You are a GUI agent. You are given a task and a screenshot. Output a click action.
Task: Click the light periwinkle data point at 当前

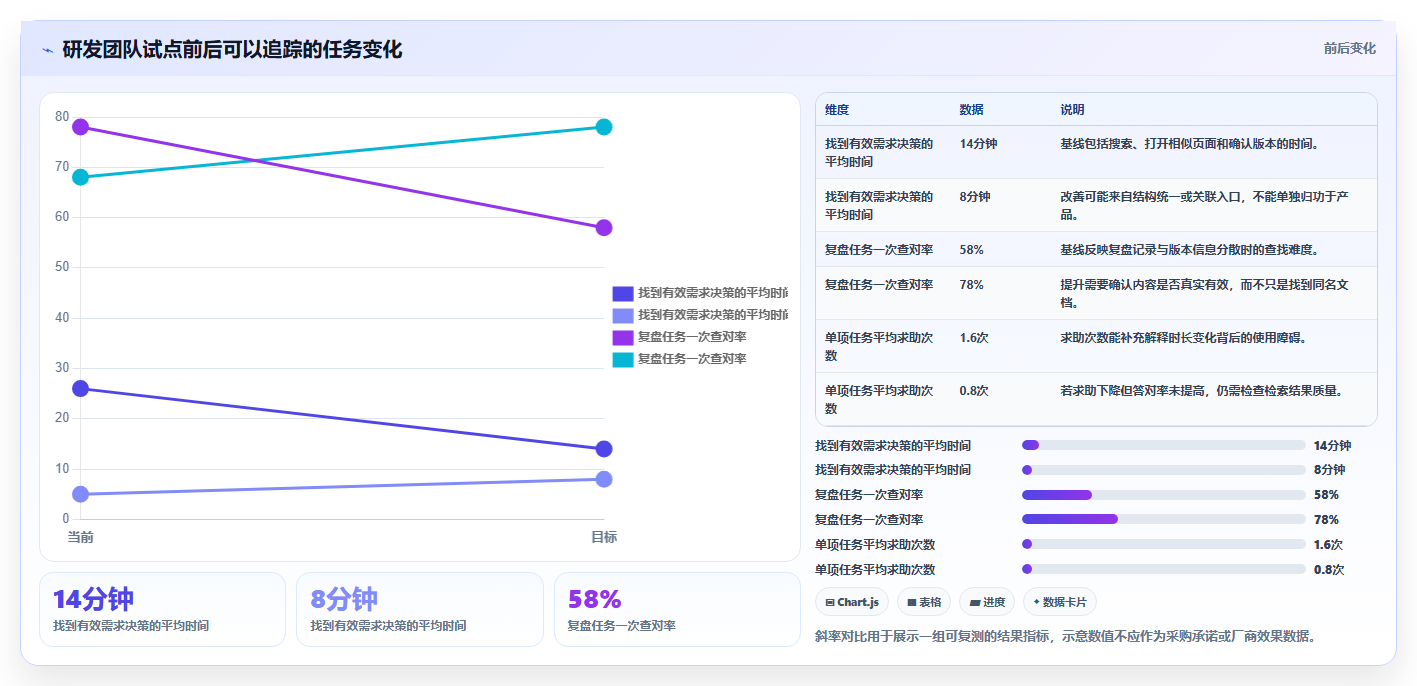click(x=80, y=494)
